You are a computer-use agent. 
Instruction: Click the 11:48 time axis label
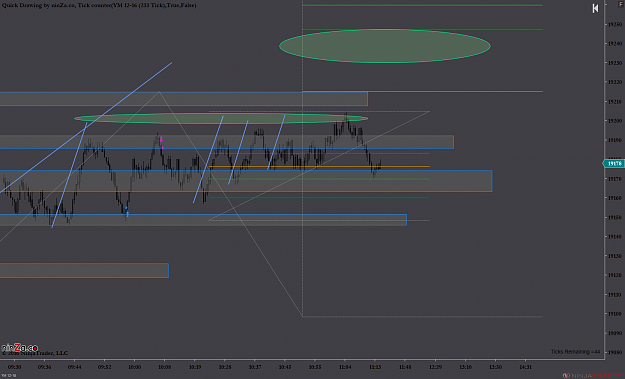click(x=405, y=367)
